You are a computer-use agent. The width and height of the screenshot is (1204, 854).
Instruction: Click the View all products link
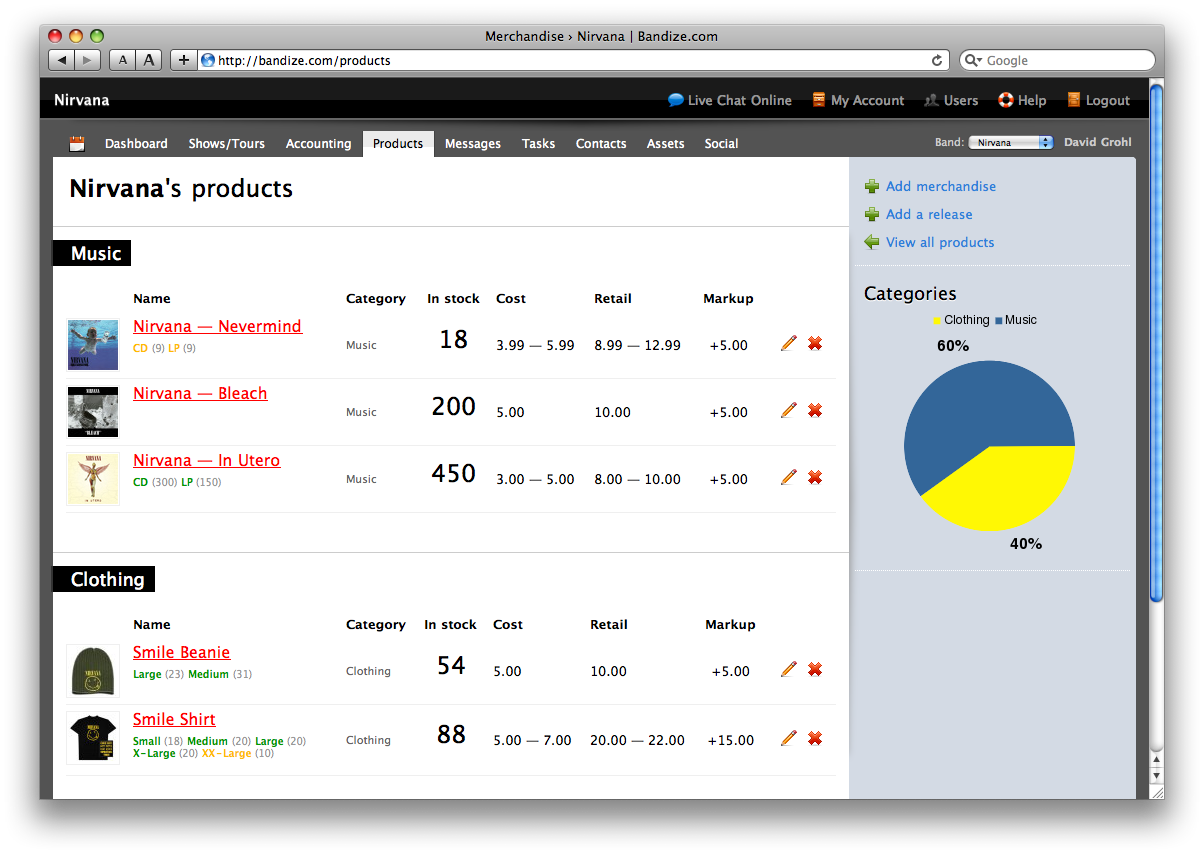point(940,242)
